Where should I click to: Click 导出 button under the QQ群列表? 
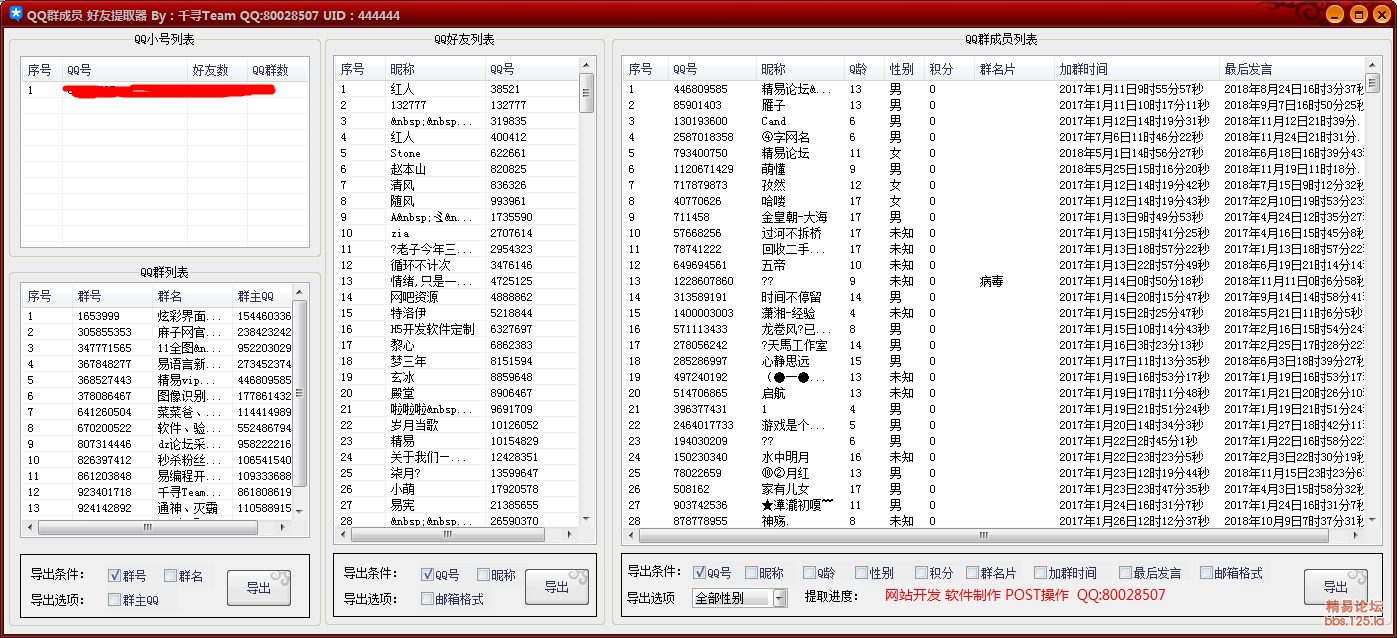tap(259, 588)
